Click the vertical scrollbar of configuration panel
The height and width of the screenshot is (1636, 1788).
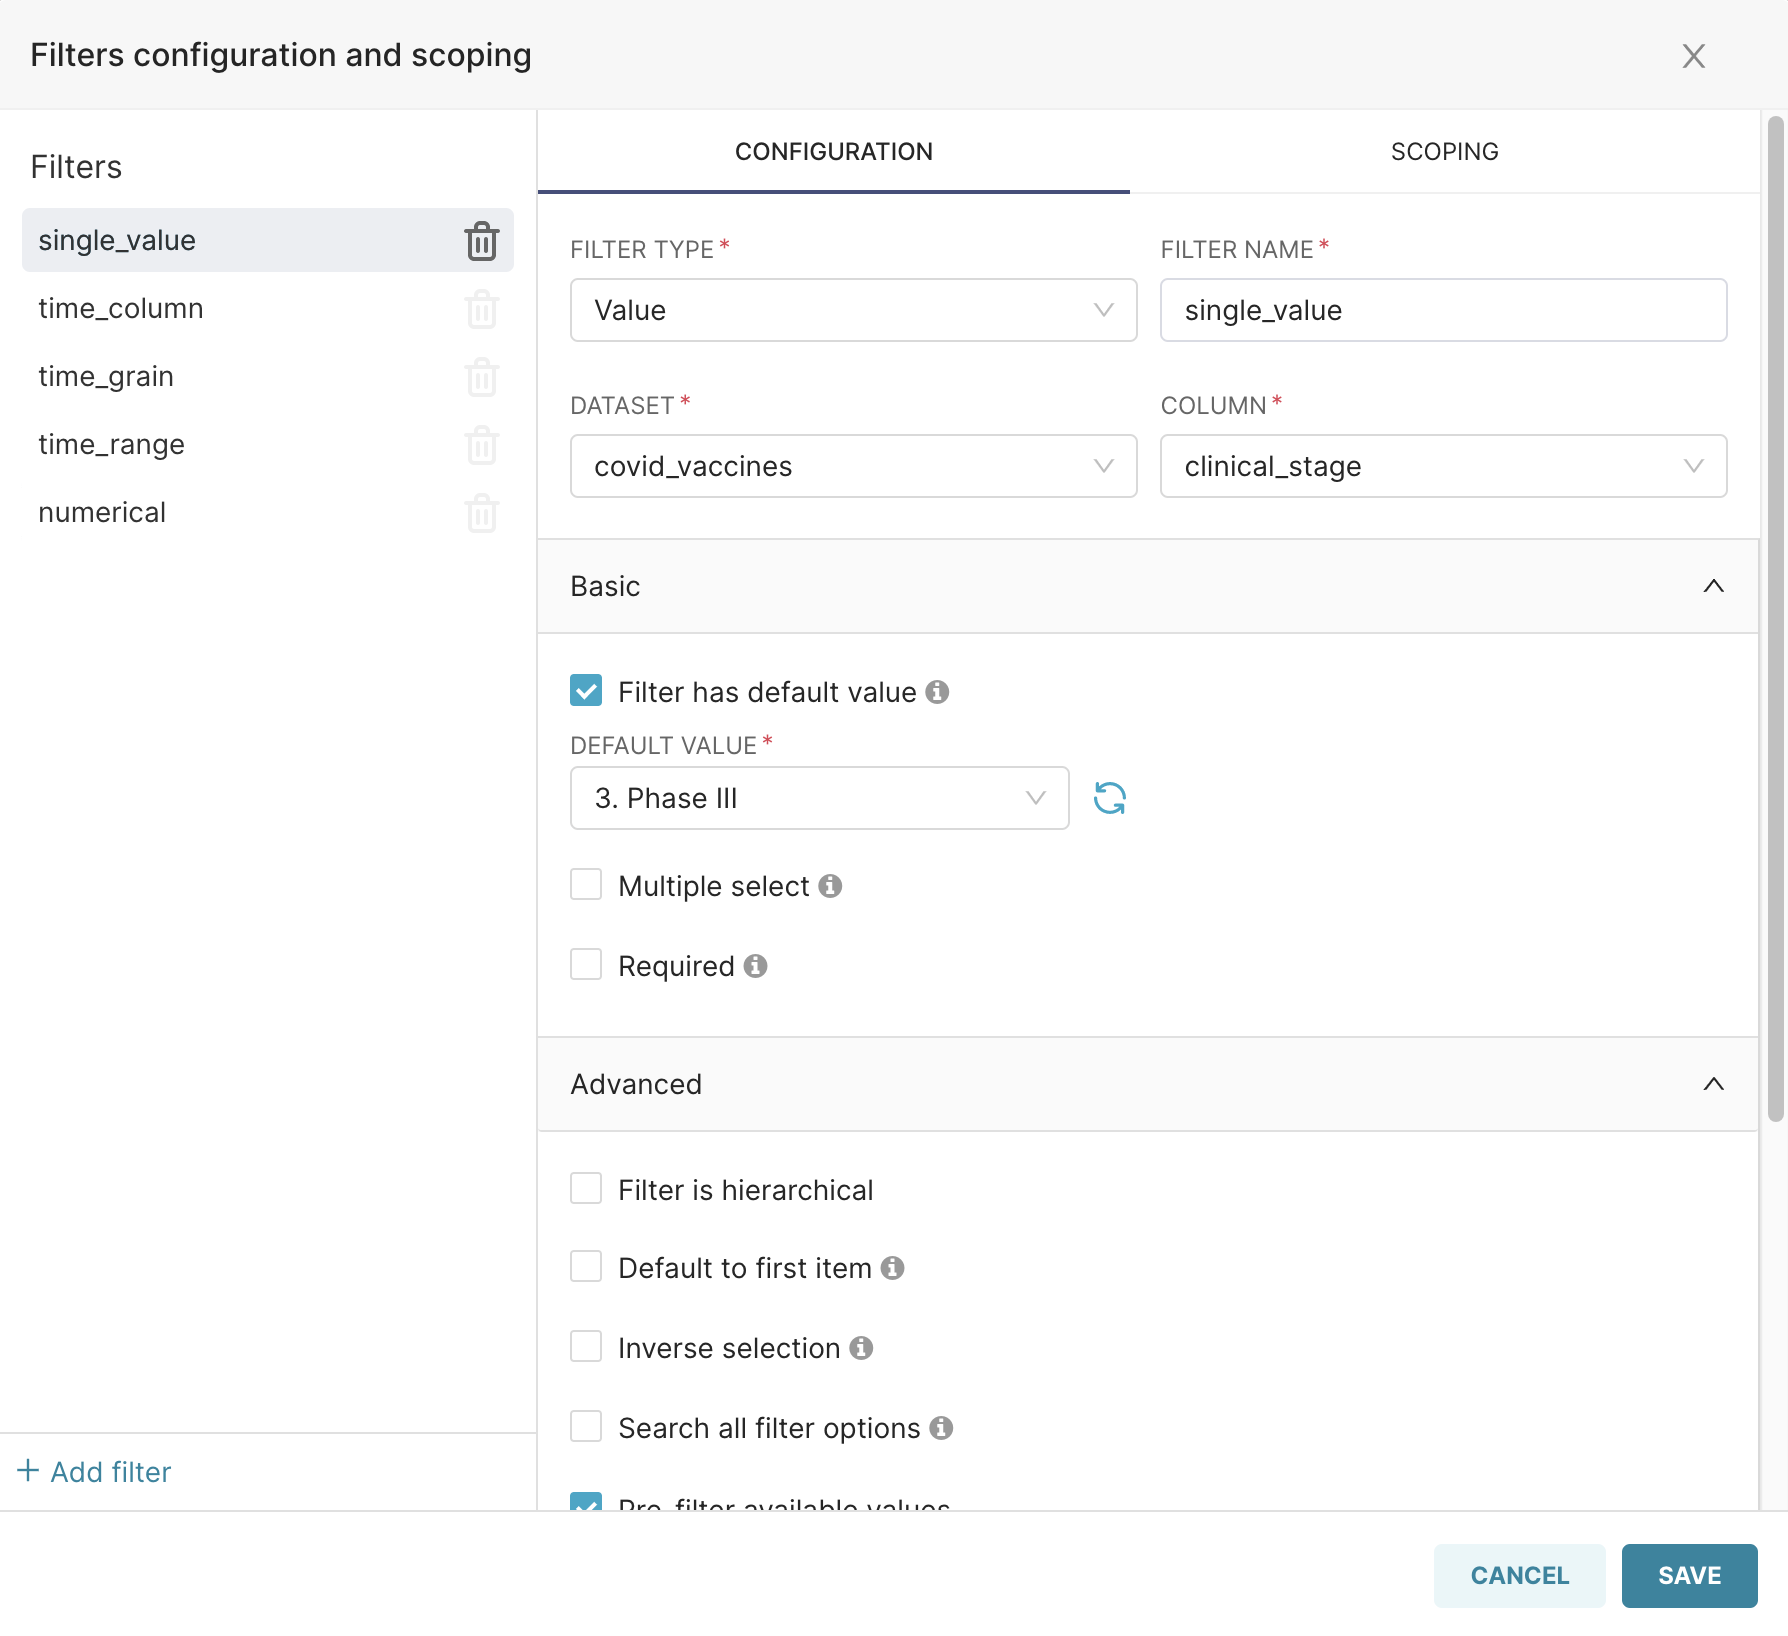[1775, 620]
